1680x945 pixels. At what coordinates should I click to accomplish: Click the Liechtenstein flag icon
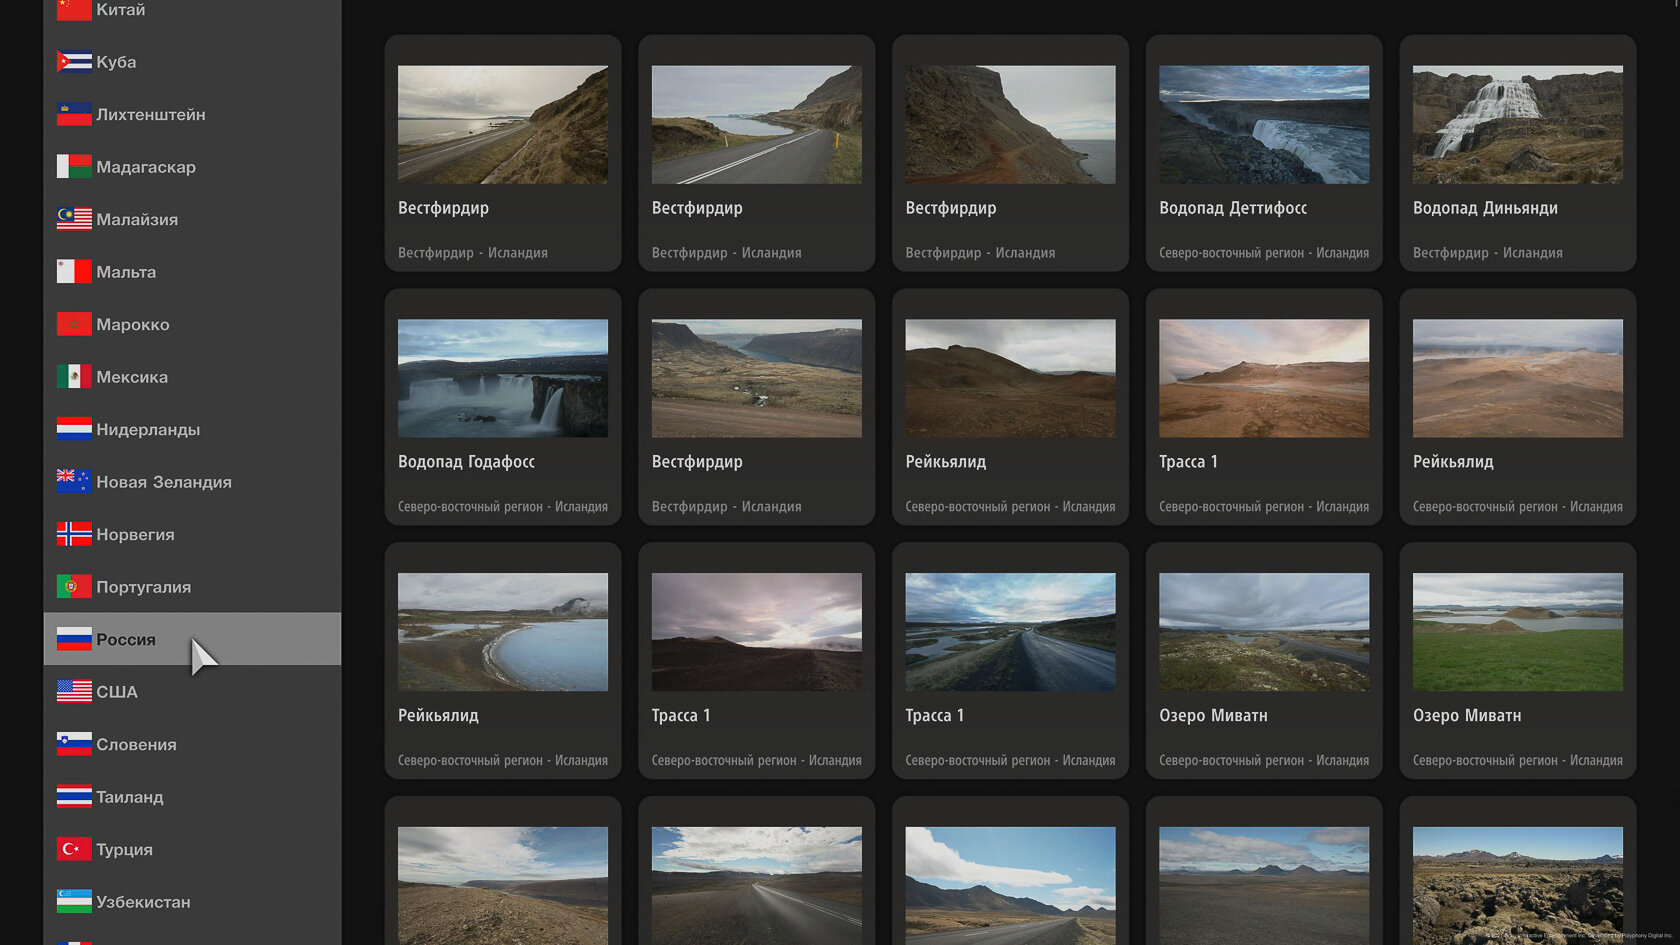tap(74, 114)
